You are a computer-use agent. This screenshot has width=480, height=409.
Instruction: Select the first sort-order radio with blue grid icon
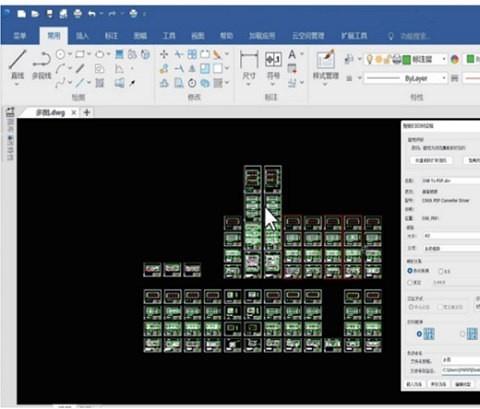pos(419,334)
